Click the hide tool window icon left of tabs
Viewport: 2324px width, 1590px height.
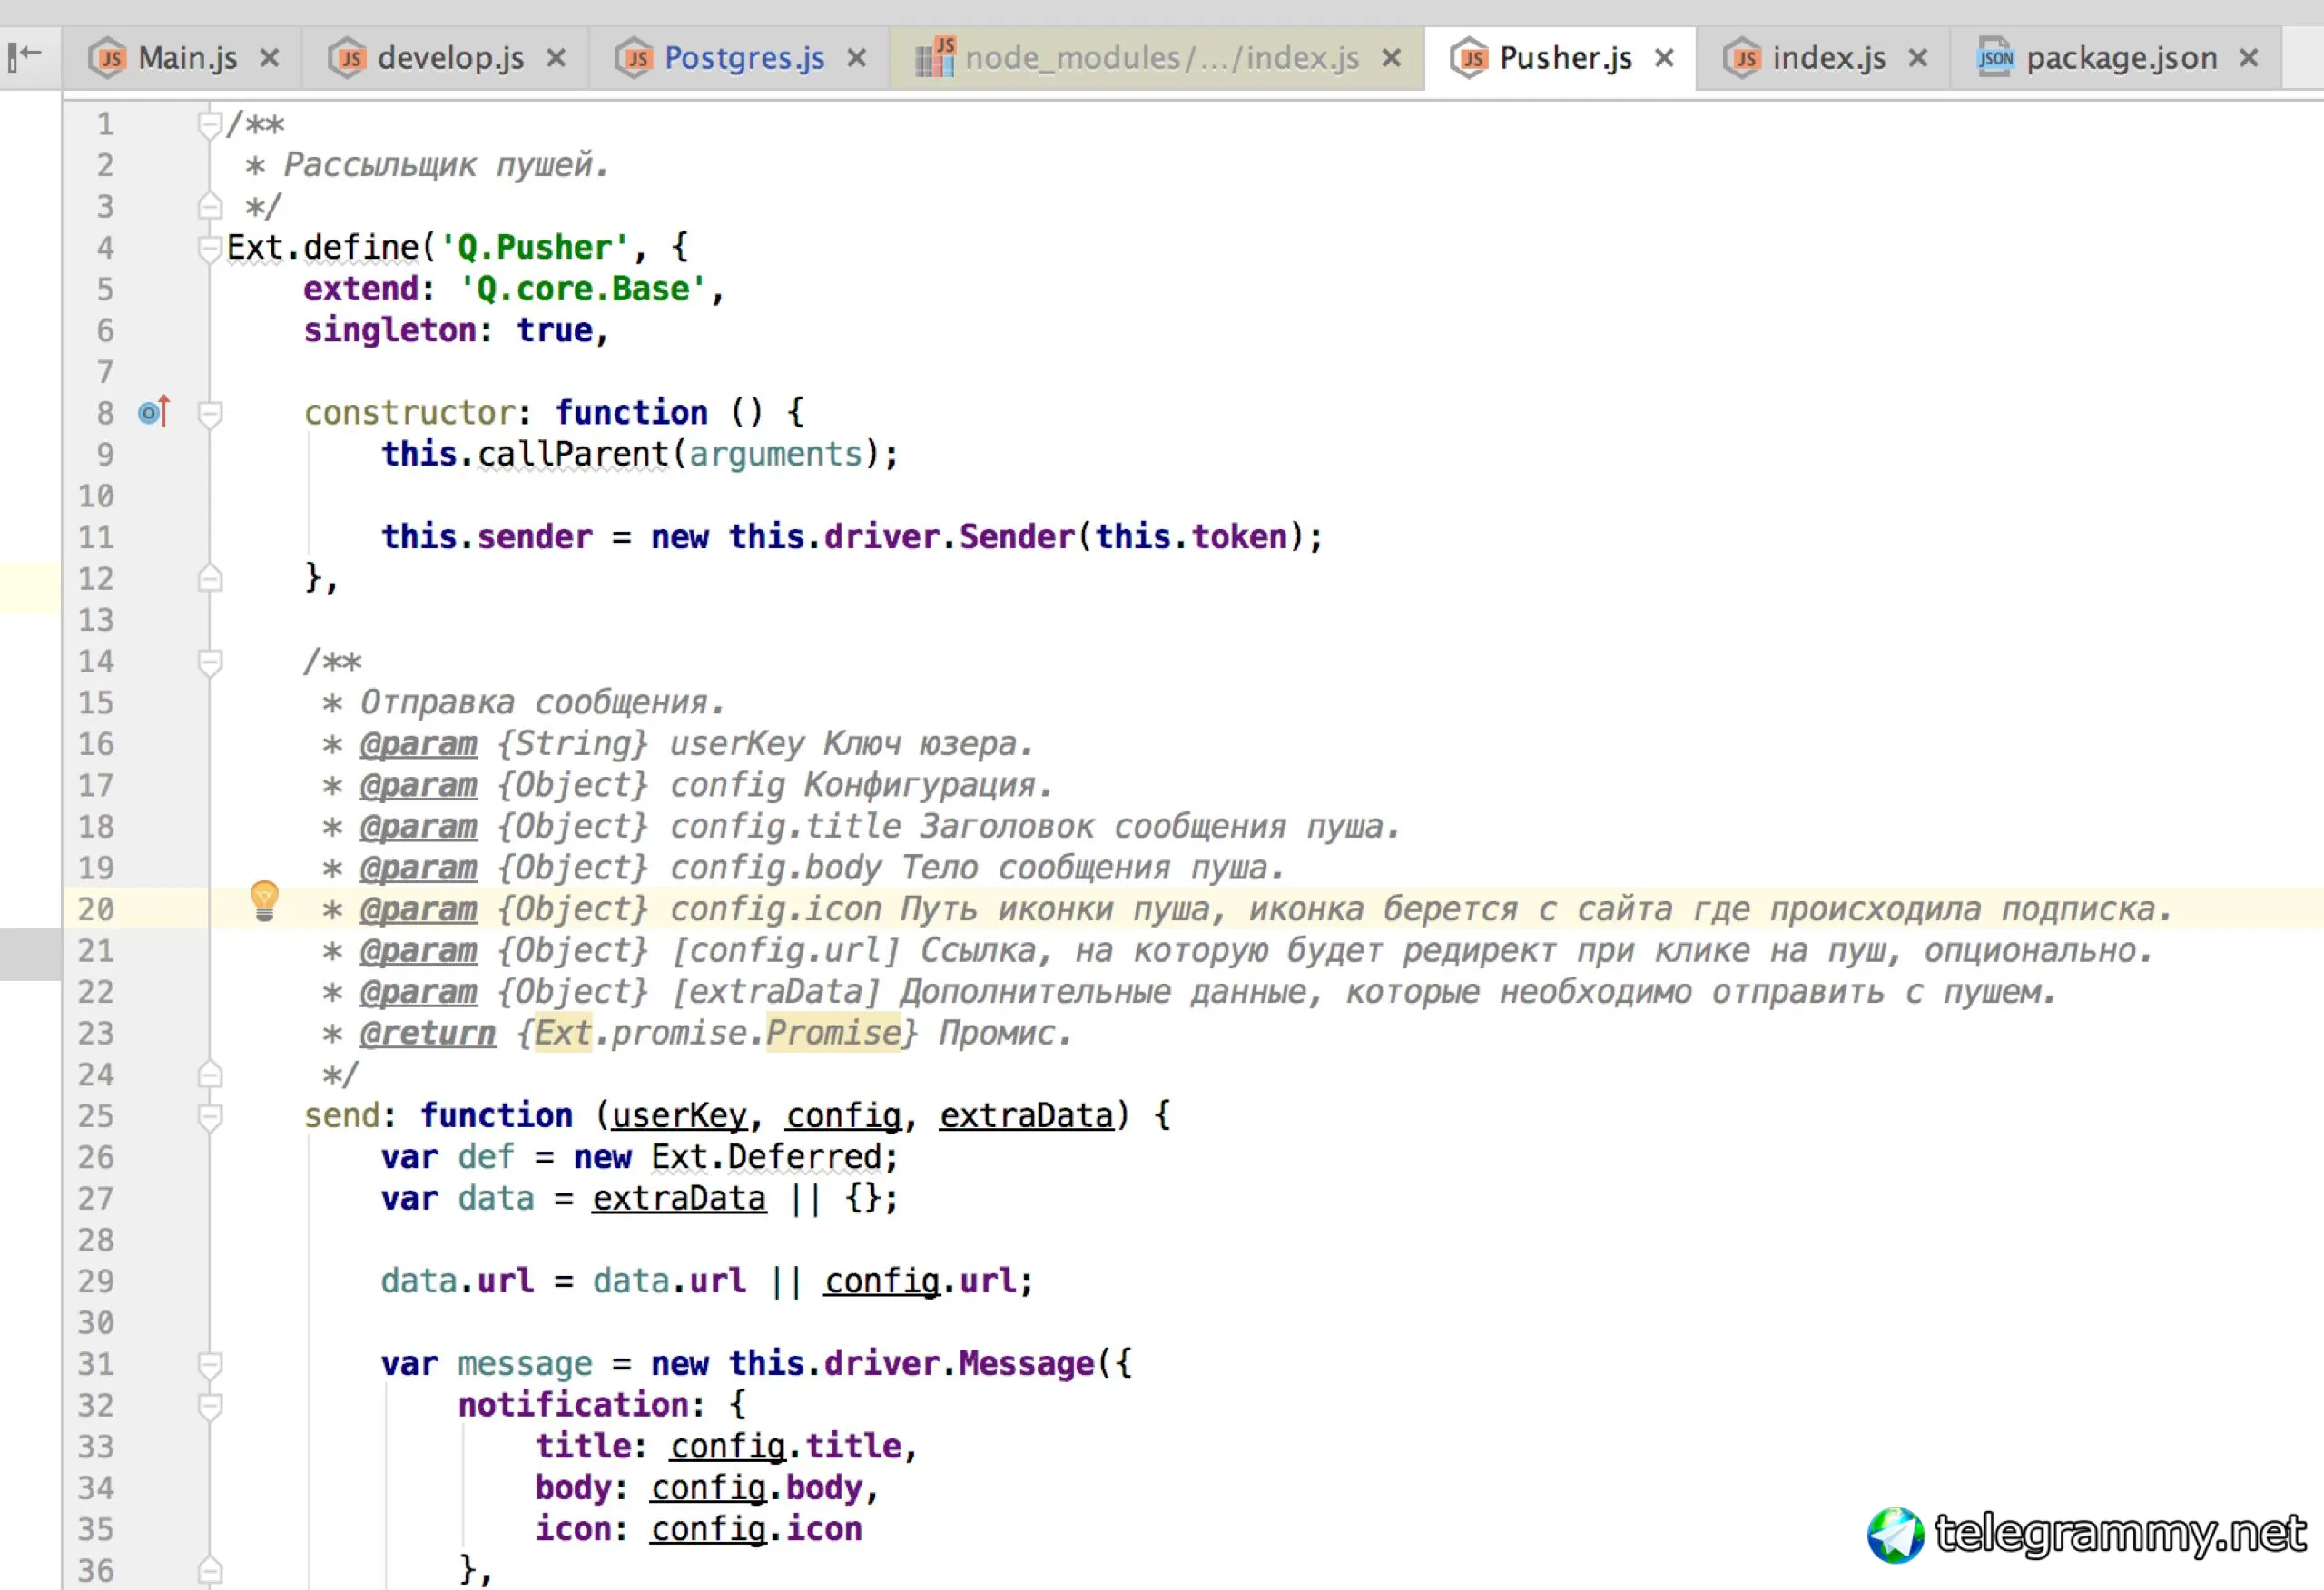[24, 55]
